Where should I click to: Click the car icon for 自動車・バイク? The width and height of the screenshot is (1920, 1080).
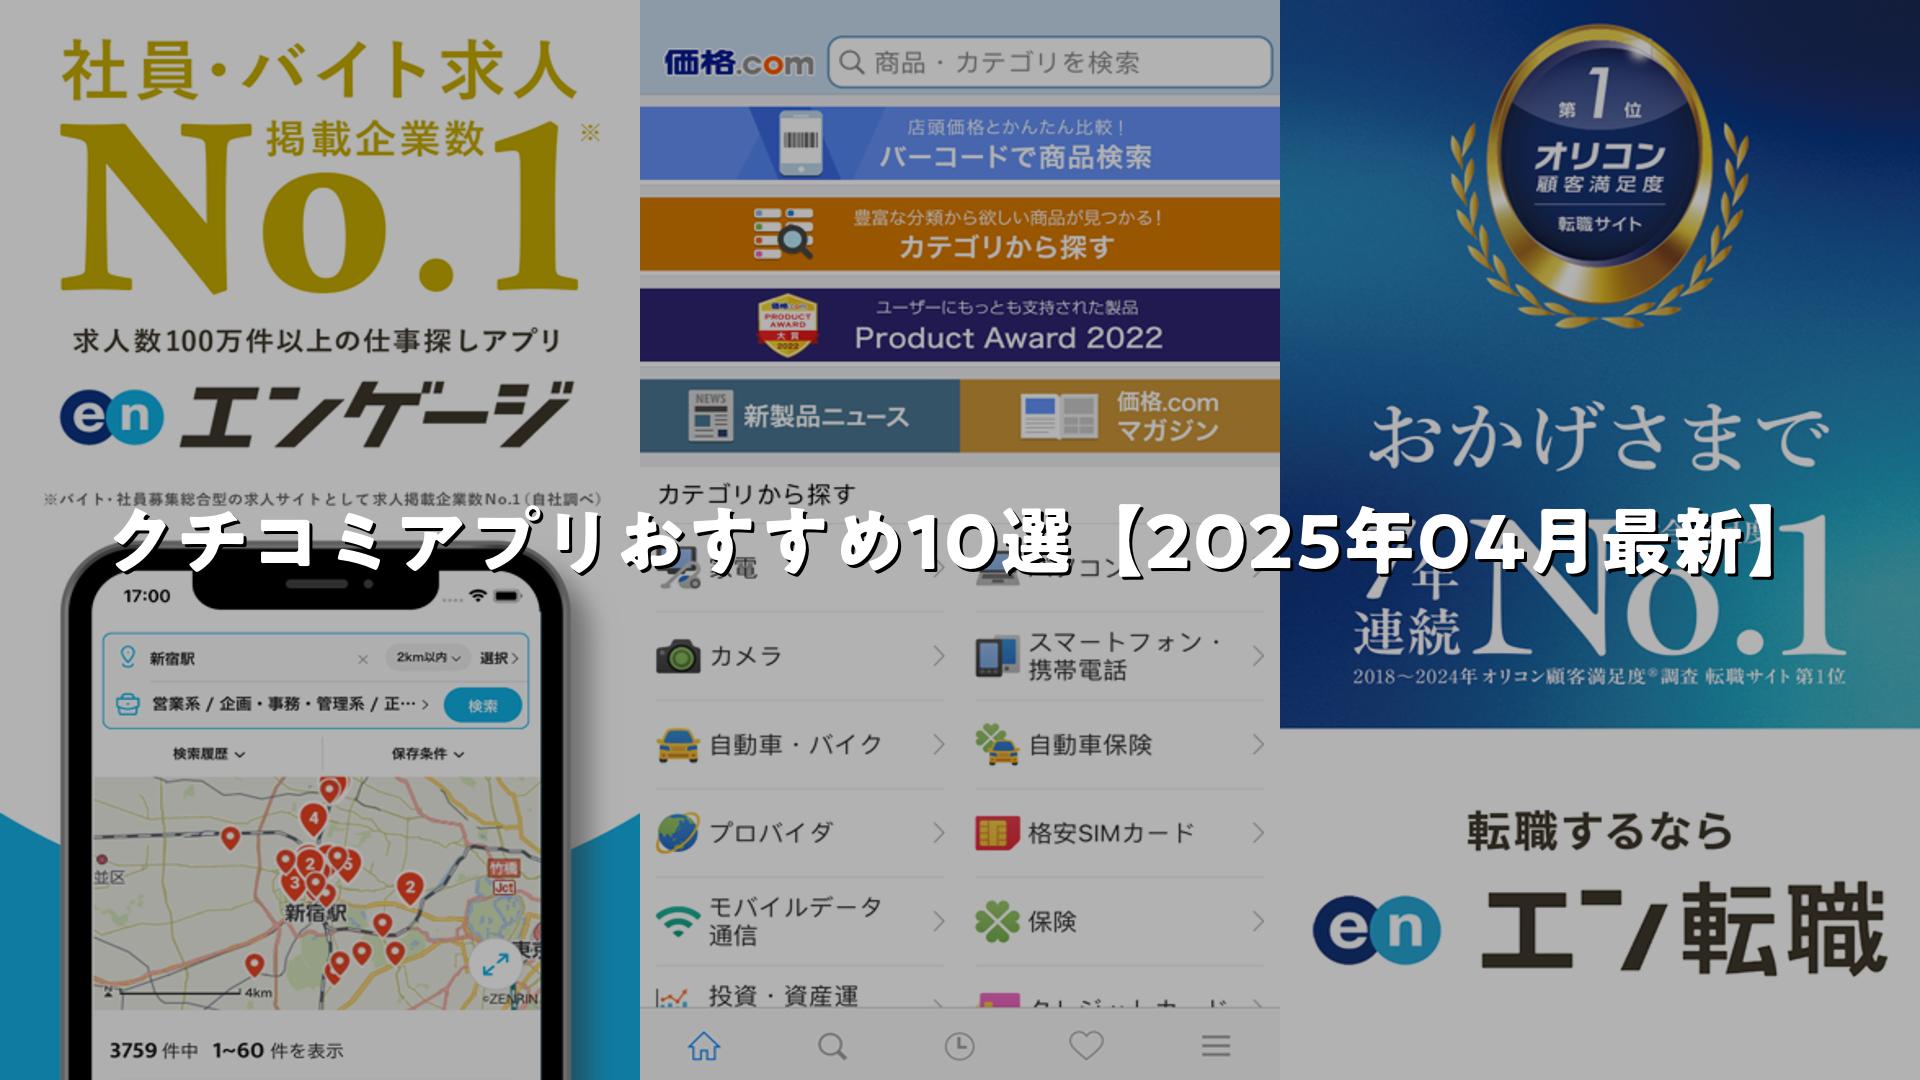tap(679, 744)
